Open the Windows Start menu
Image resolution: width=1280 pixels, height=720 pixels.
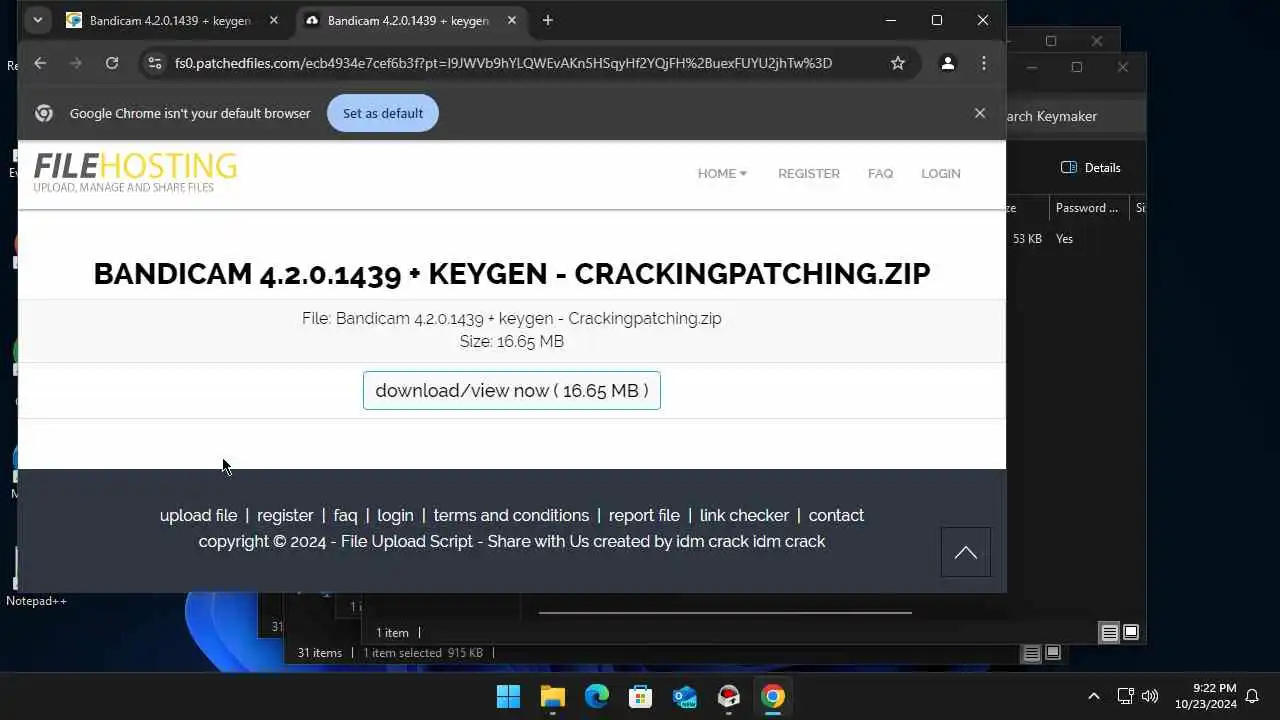pos(508,696)
